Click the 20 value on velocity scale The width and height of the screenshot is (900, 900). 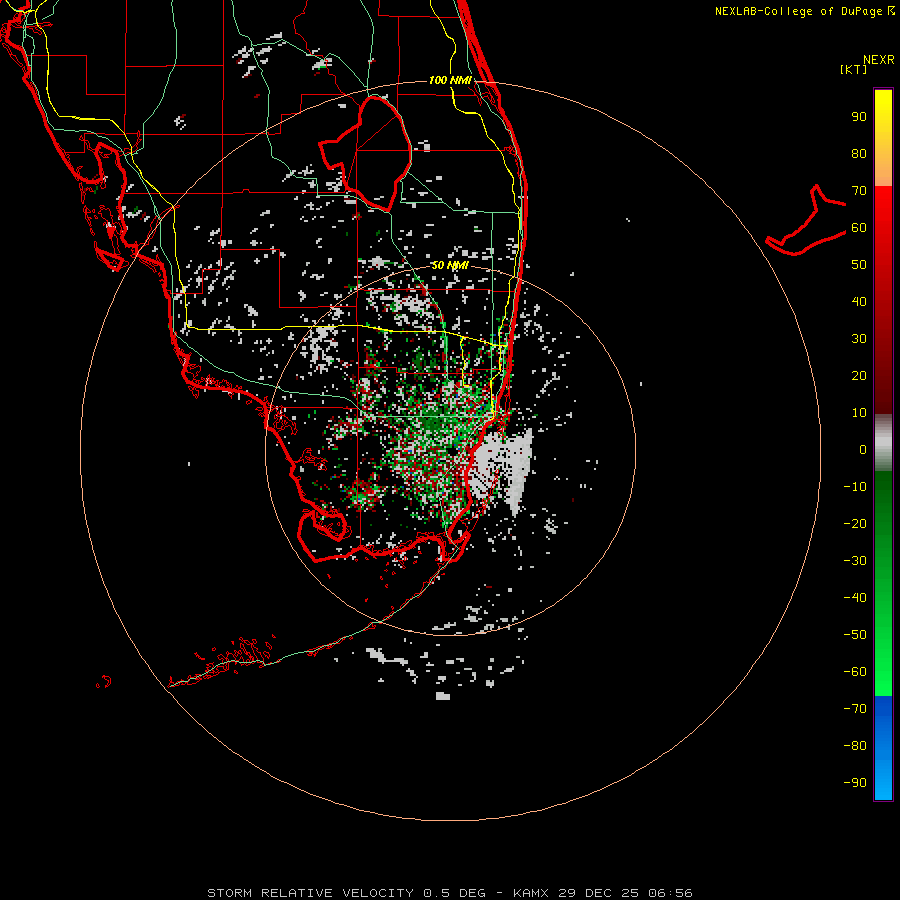(x=859, y=375)
